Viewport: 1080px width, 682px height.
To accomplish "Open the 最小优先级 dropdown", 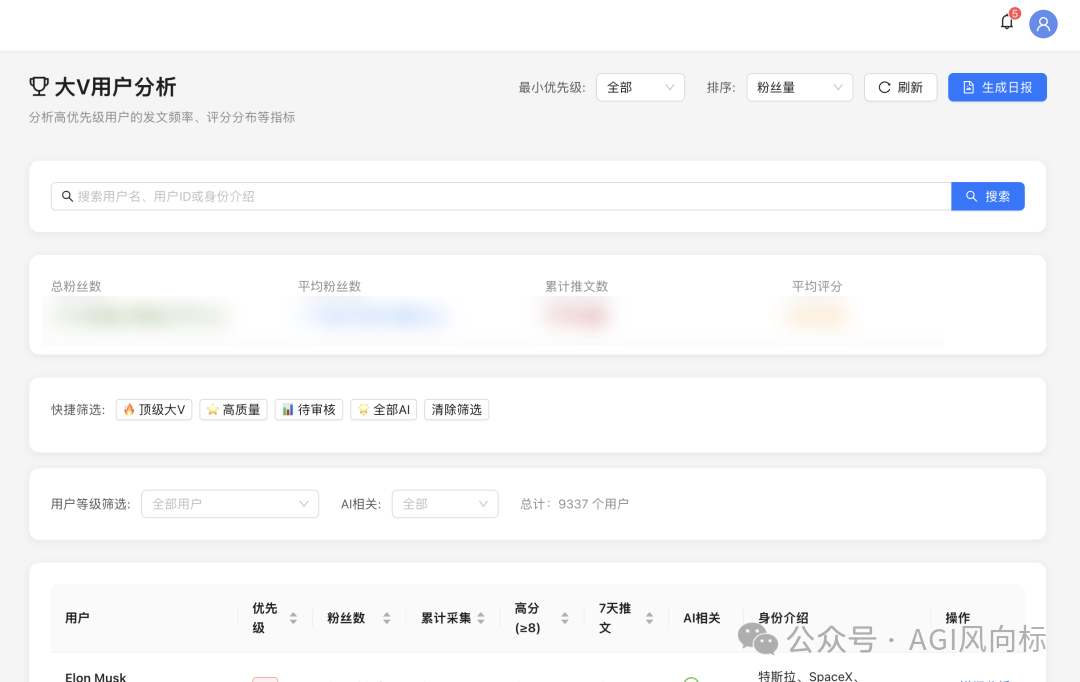I will (640, 87).
